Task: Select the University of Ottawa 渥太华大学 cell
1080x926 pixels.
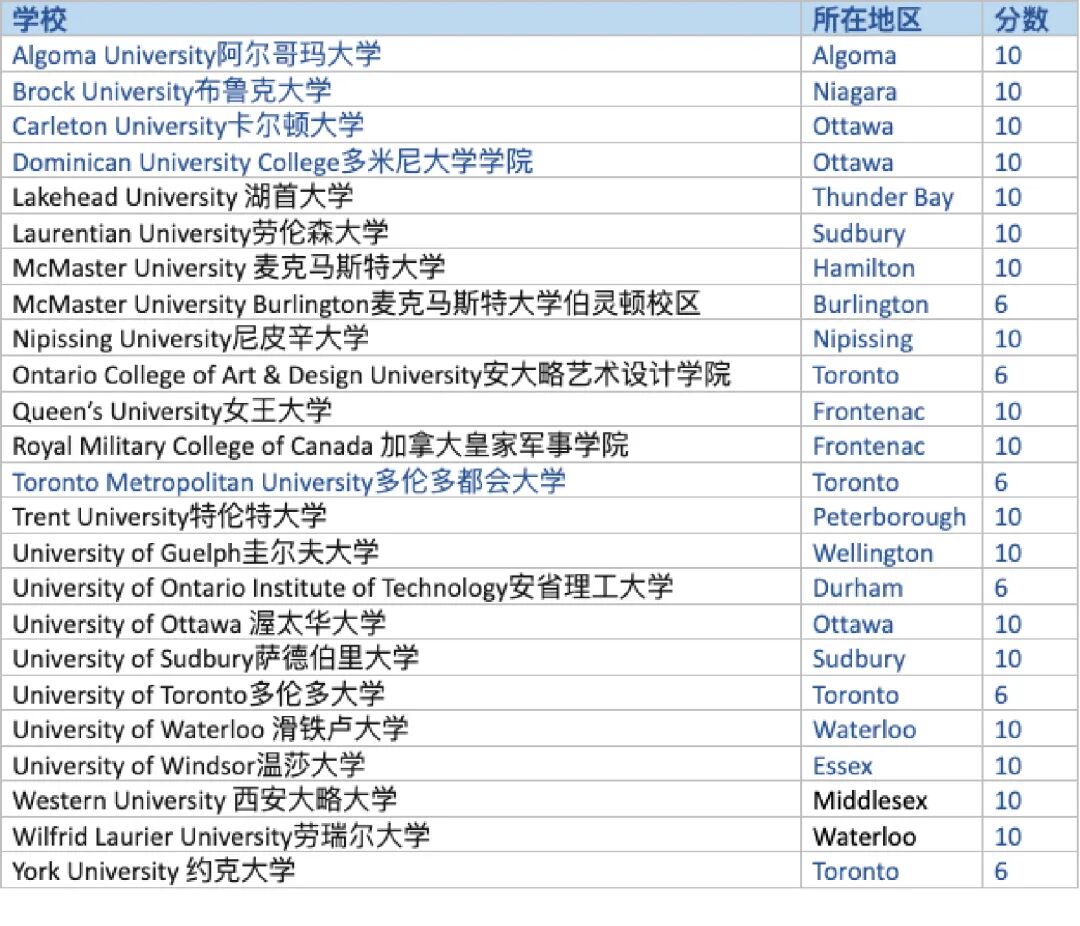Action: pos(401,623)
